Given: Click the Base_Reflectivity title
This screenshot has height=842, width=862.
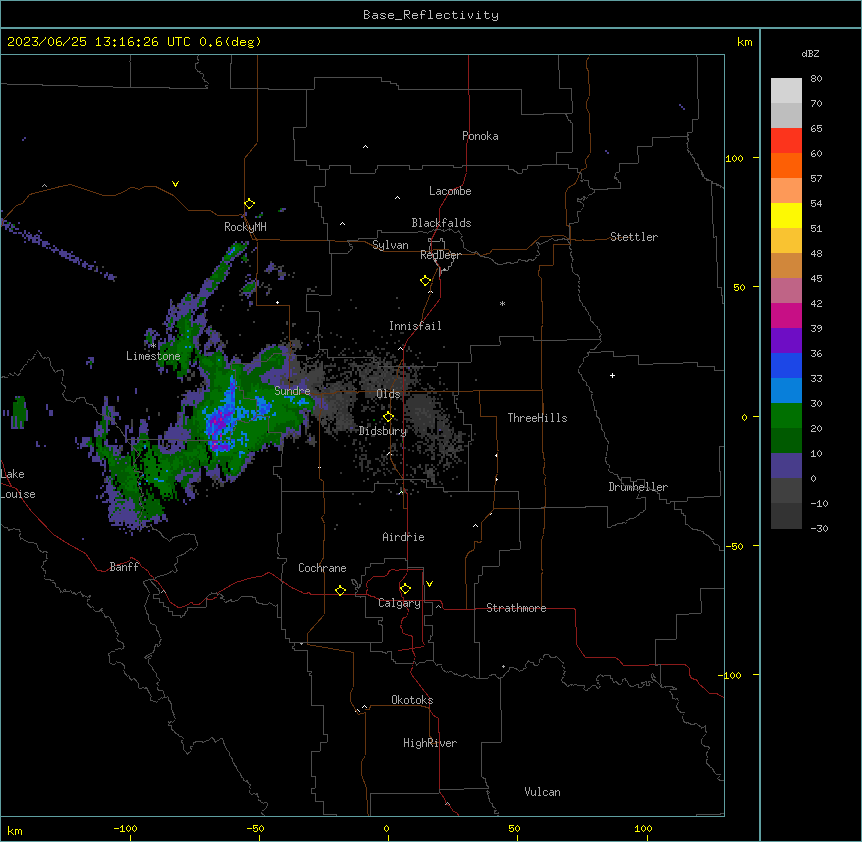Looking at the screenshot, I should [431, 15].
